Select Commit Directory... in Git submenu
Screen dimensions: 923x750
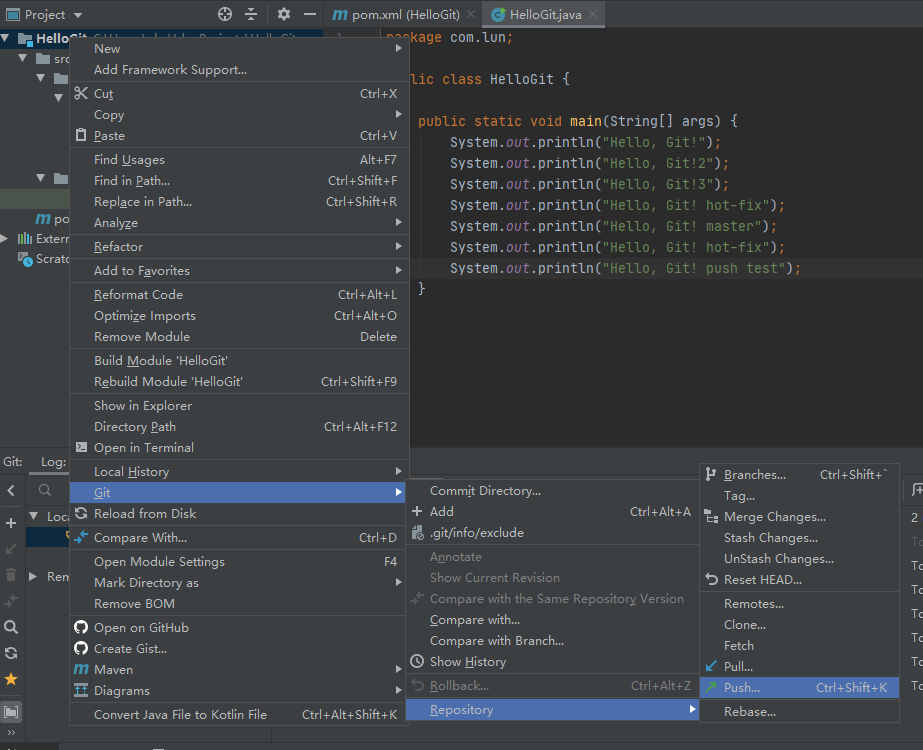[552, 490]
